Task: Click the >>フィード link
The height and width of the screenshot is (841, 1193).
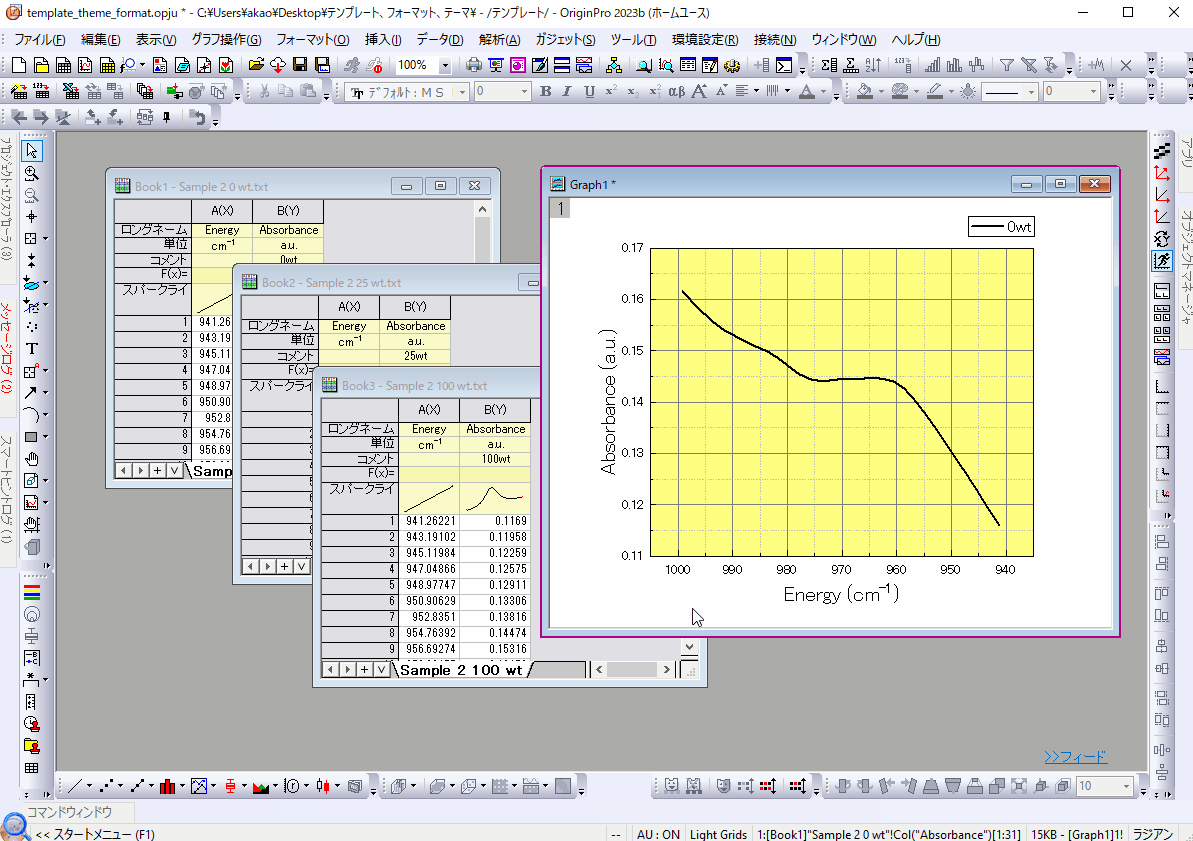Action: pos(1075,757)
